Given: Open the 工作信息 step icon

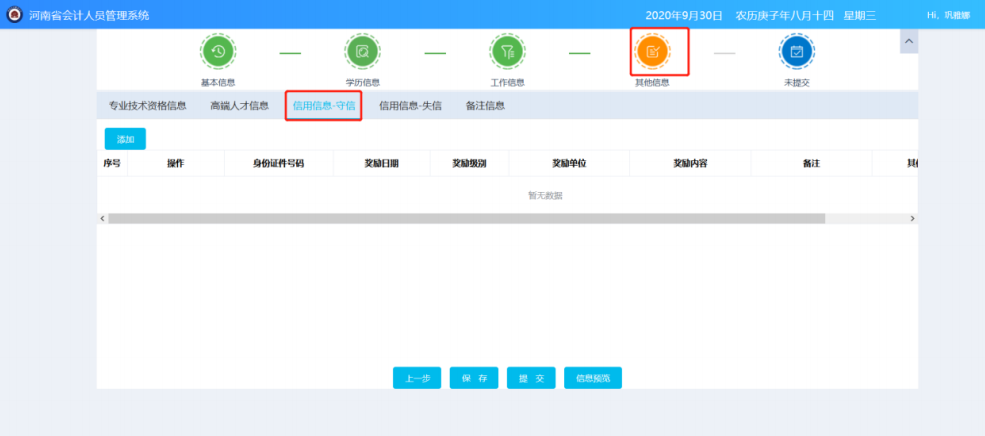Looking at the screenshot, I should [507, 52].
